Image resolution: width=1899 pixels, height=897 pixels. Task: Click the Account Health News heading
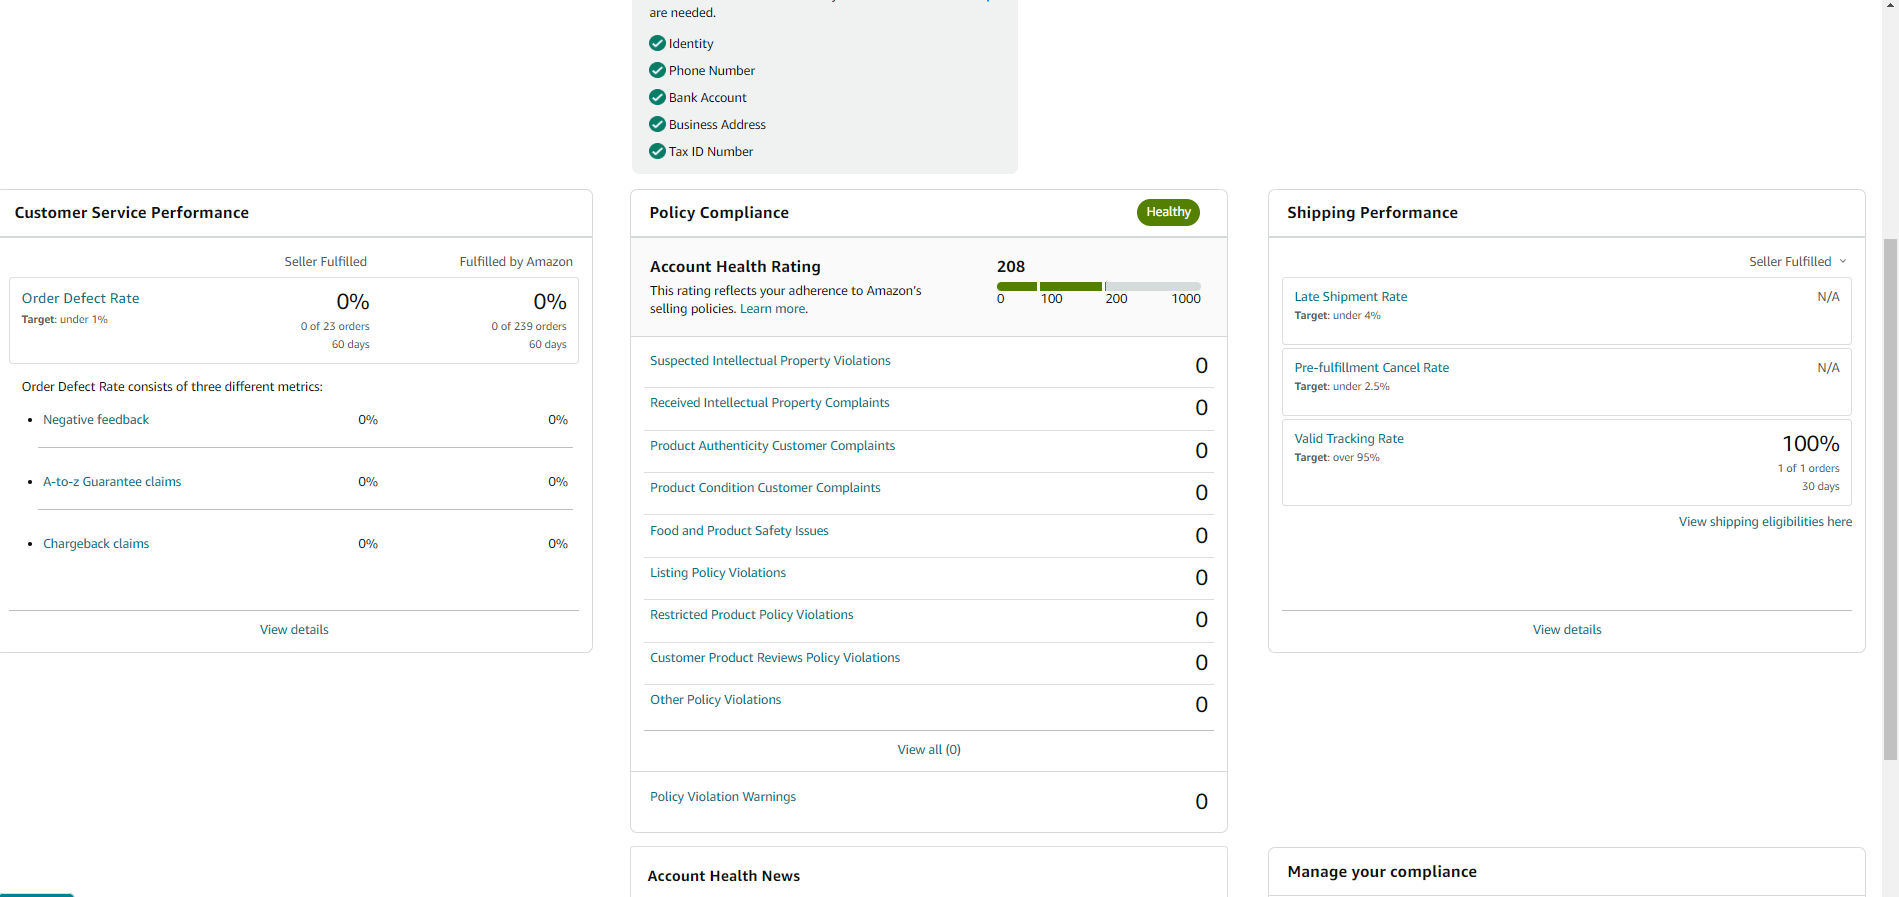click(x=724, y=876)
